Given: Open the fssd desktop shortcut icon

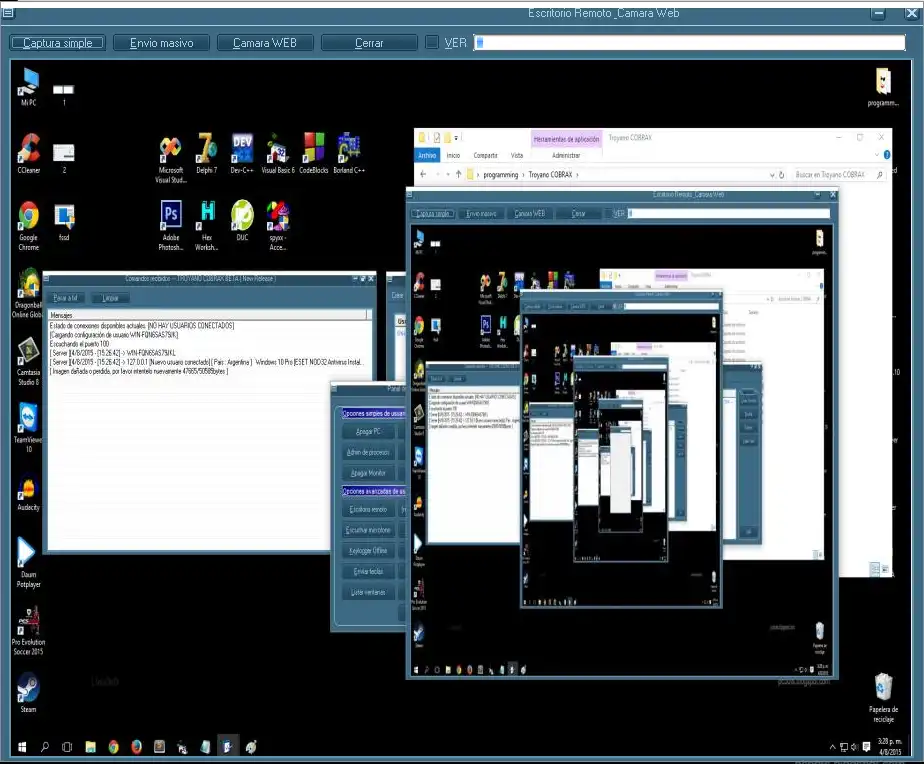Looking at the screenshot, I should [64, 222].
